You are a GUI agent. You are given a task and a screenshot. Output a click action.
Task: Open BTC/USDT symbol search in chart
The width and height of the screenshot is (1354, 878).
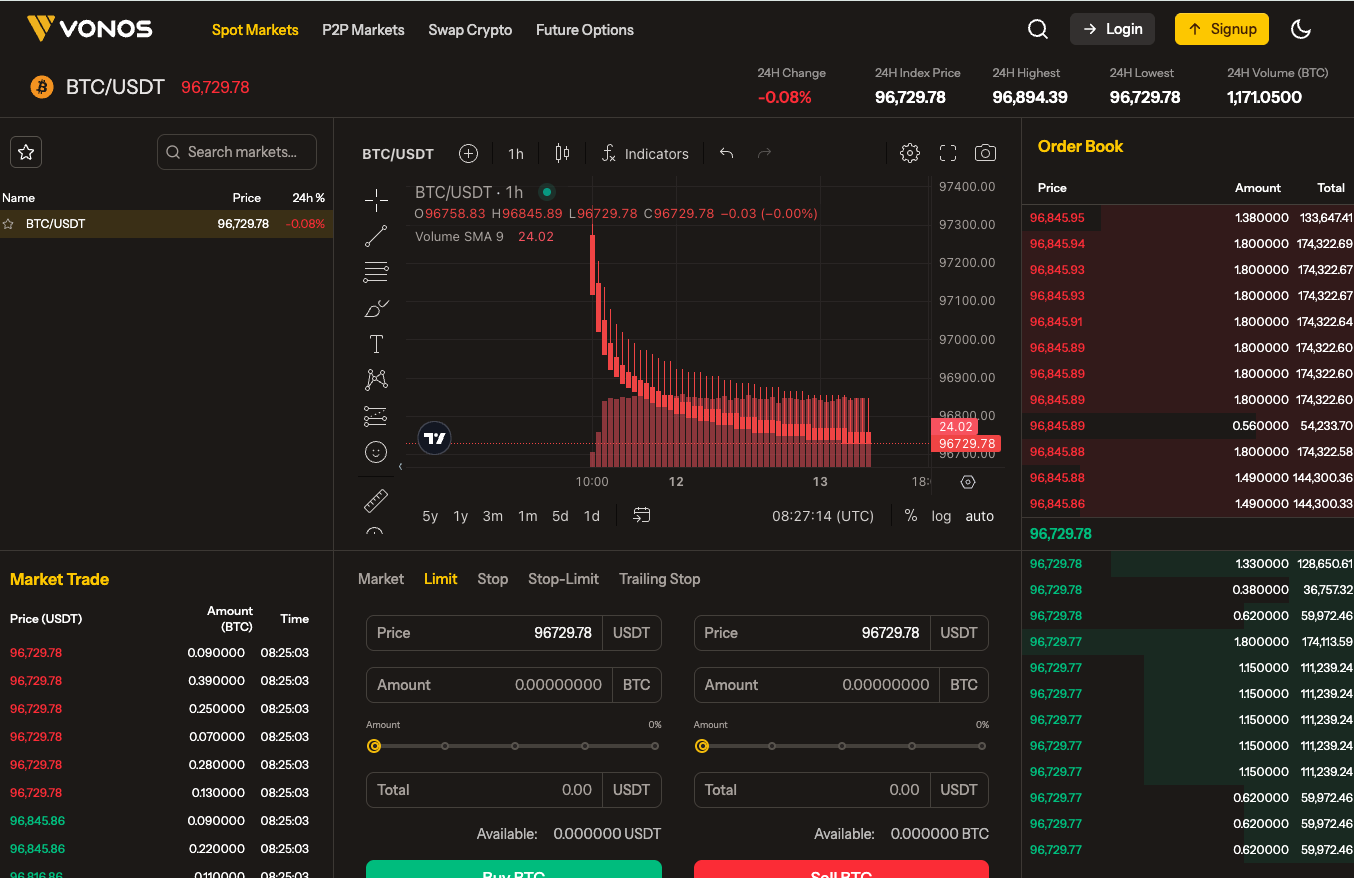point(398,153)
